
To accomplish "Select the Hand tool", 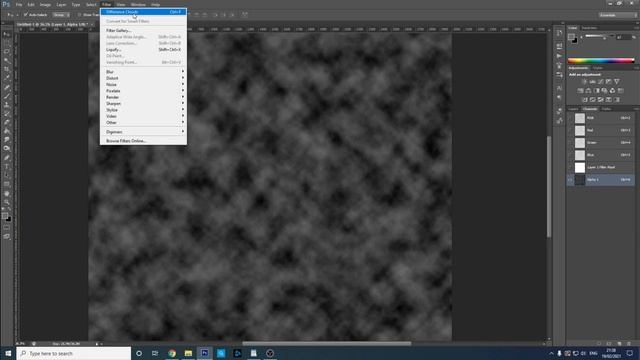I will 7,193.
